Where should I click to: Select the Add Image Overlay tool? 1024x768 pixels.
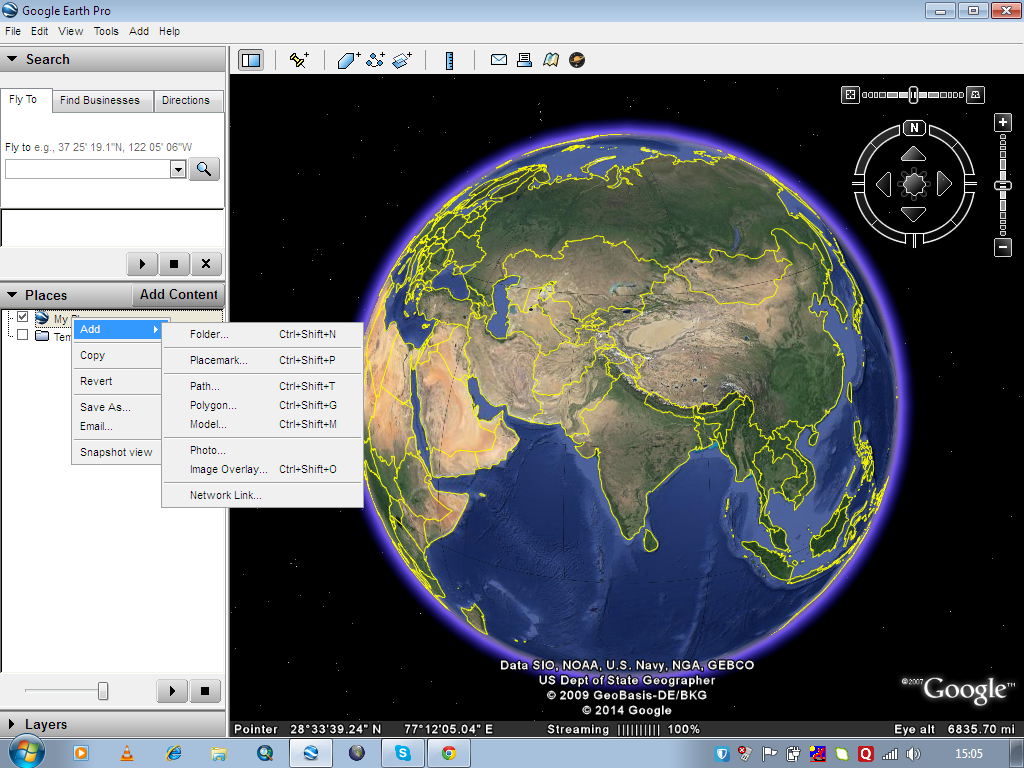[398, 60]
